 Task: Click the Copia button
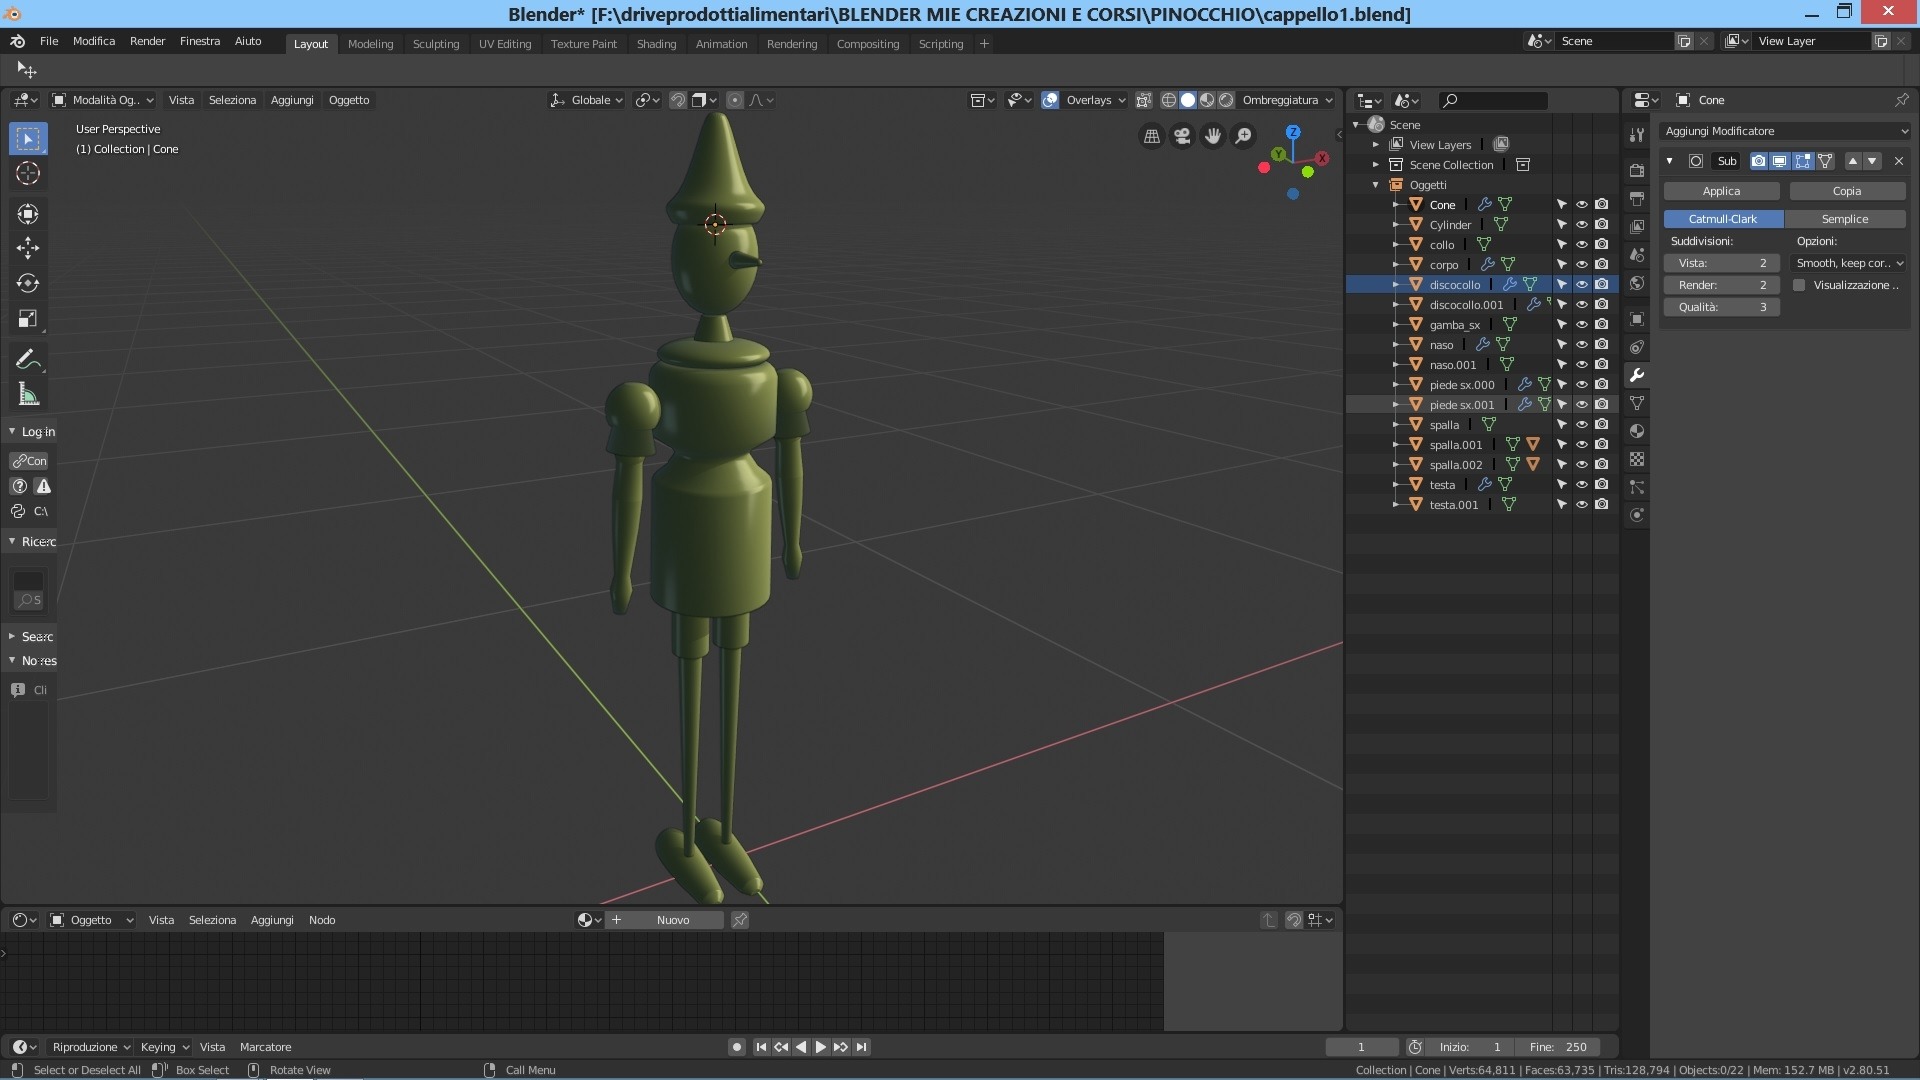click(1847, 191)
